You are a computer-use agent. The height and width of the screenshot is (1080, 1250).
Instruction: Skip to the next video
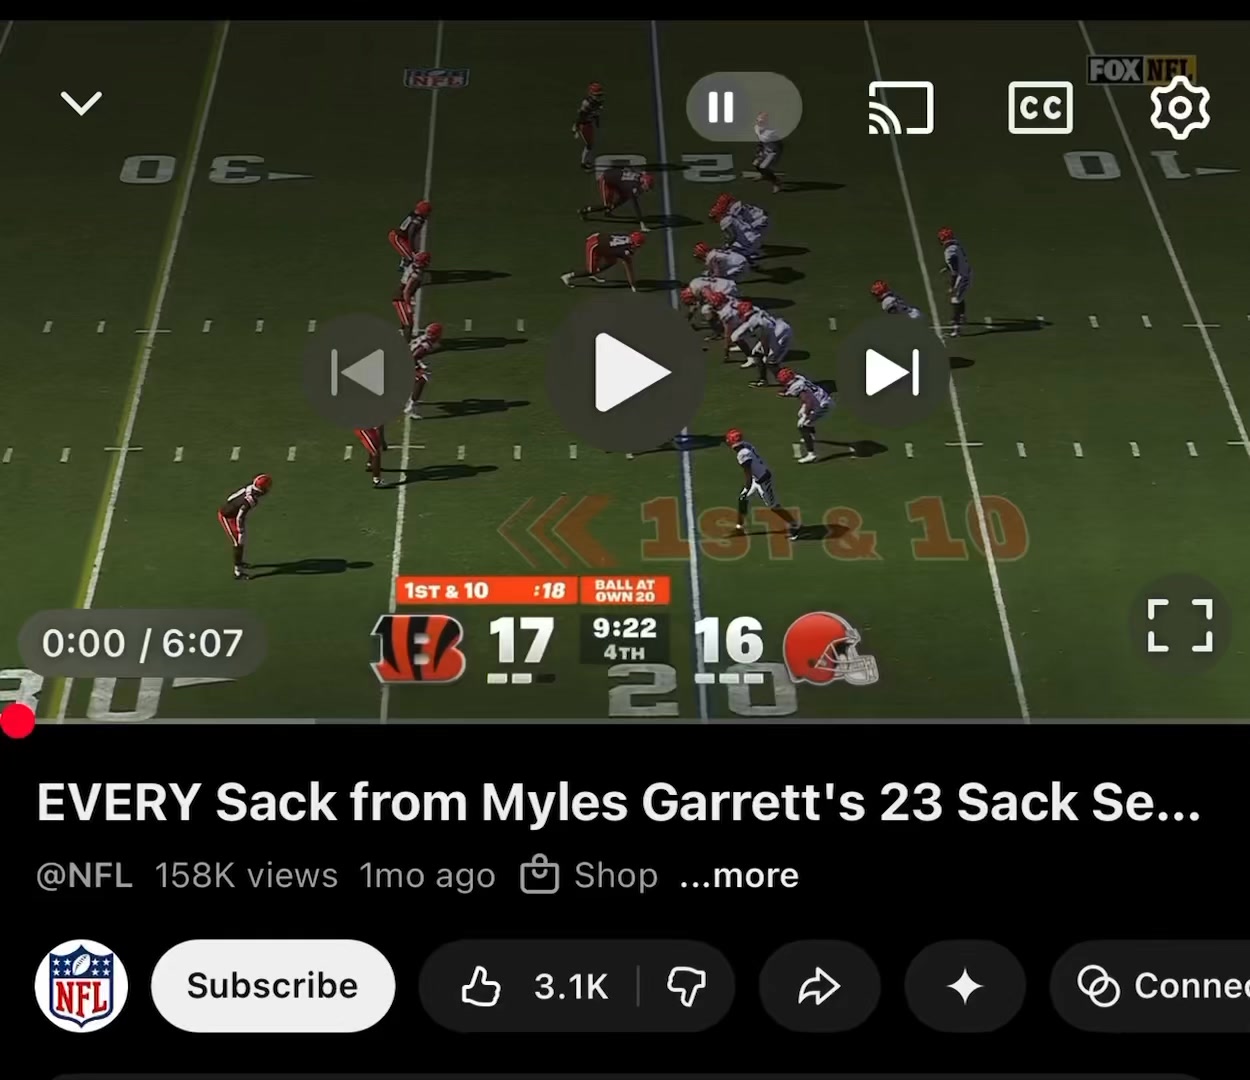pos(893,373)
